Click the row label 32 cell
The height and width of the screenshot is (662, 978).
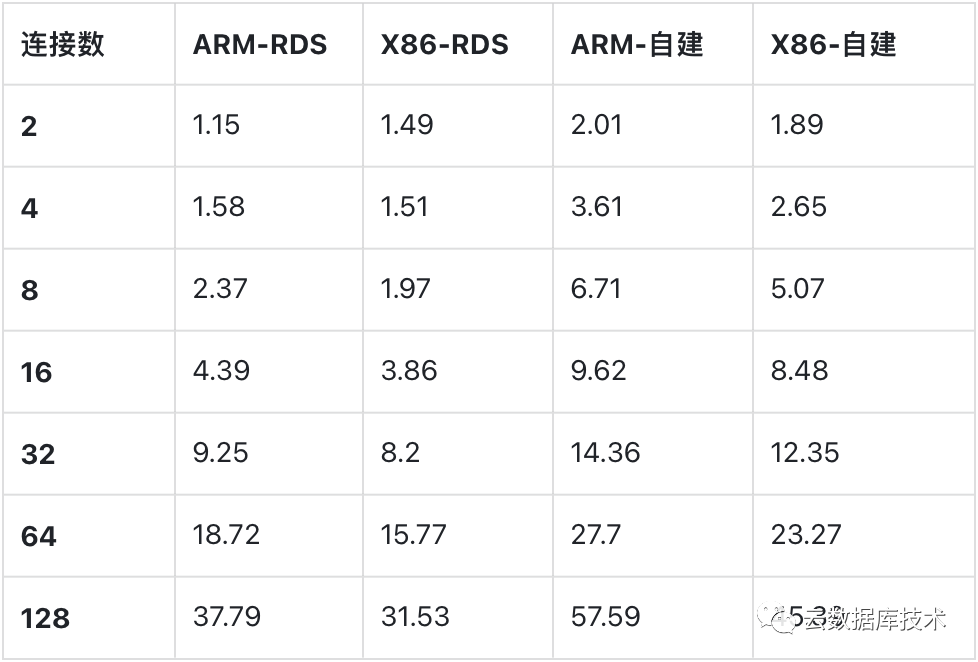[x=38, y=454]
